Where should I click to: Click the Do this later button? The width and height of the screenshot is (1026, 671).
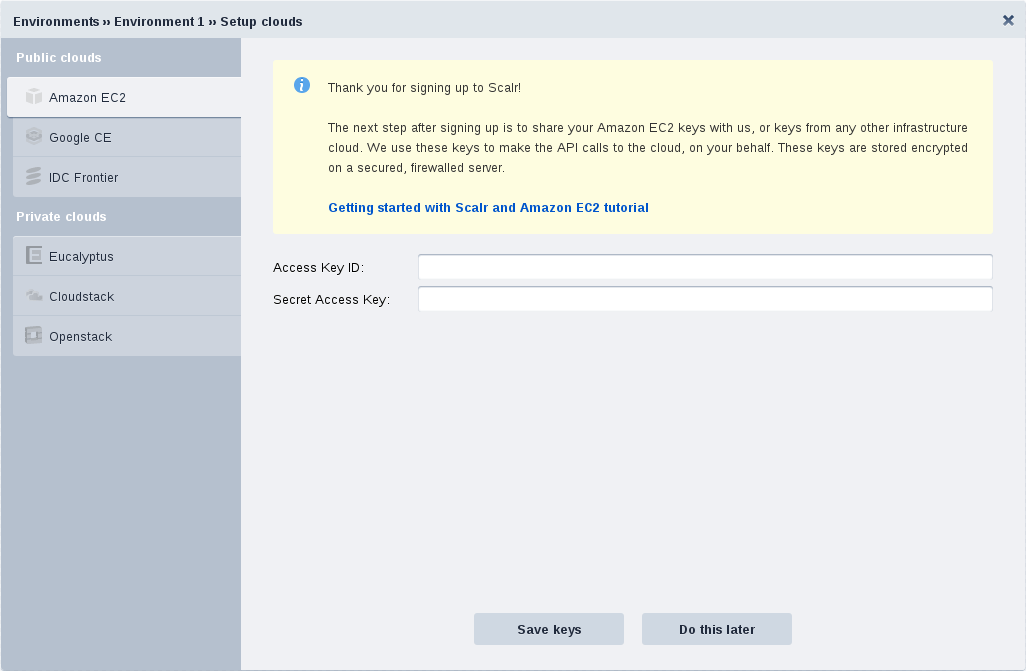717,629
